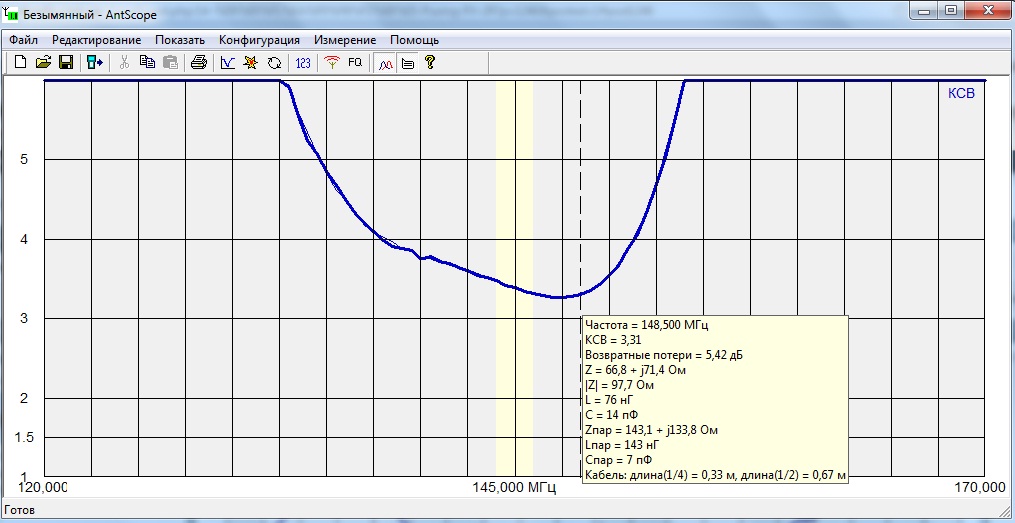Click the SWR graph chart icon
1015x523 pixels.
[228, 63]
